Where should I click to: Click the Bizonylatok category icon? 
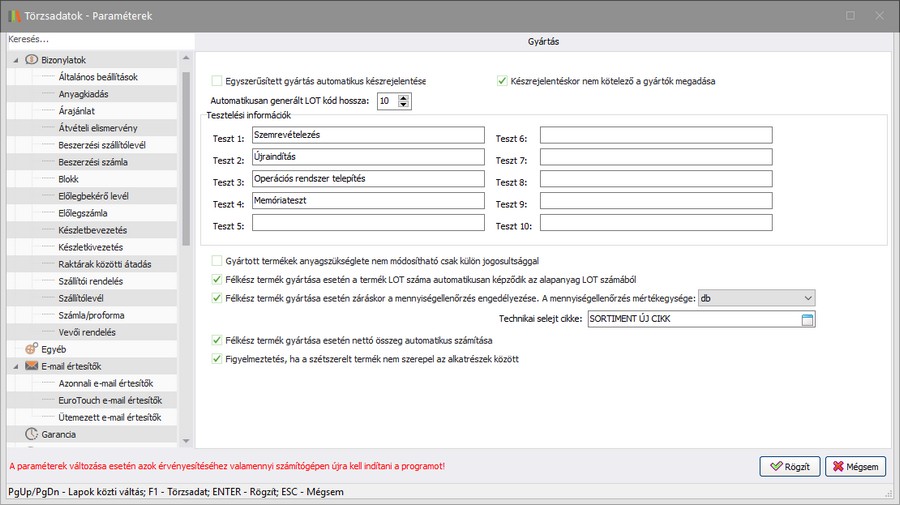pyautogui.click(x=32, y=60)
